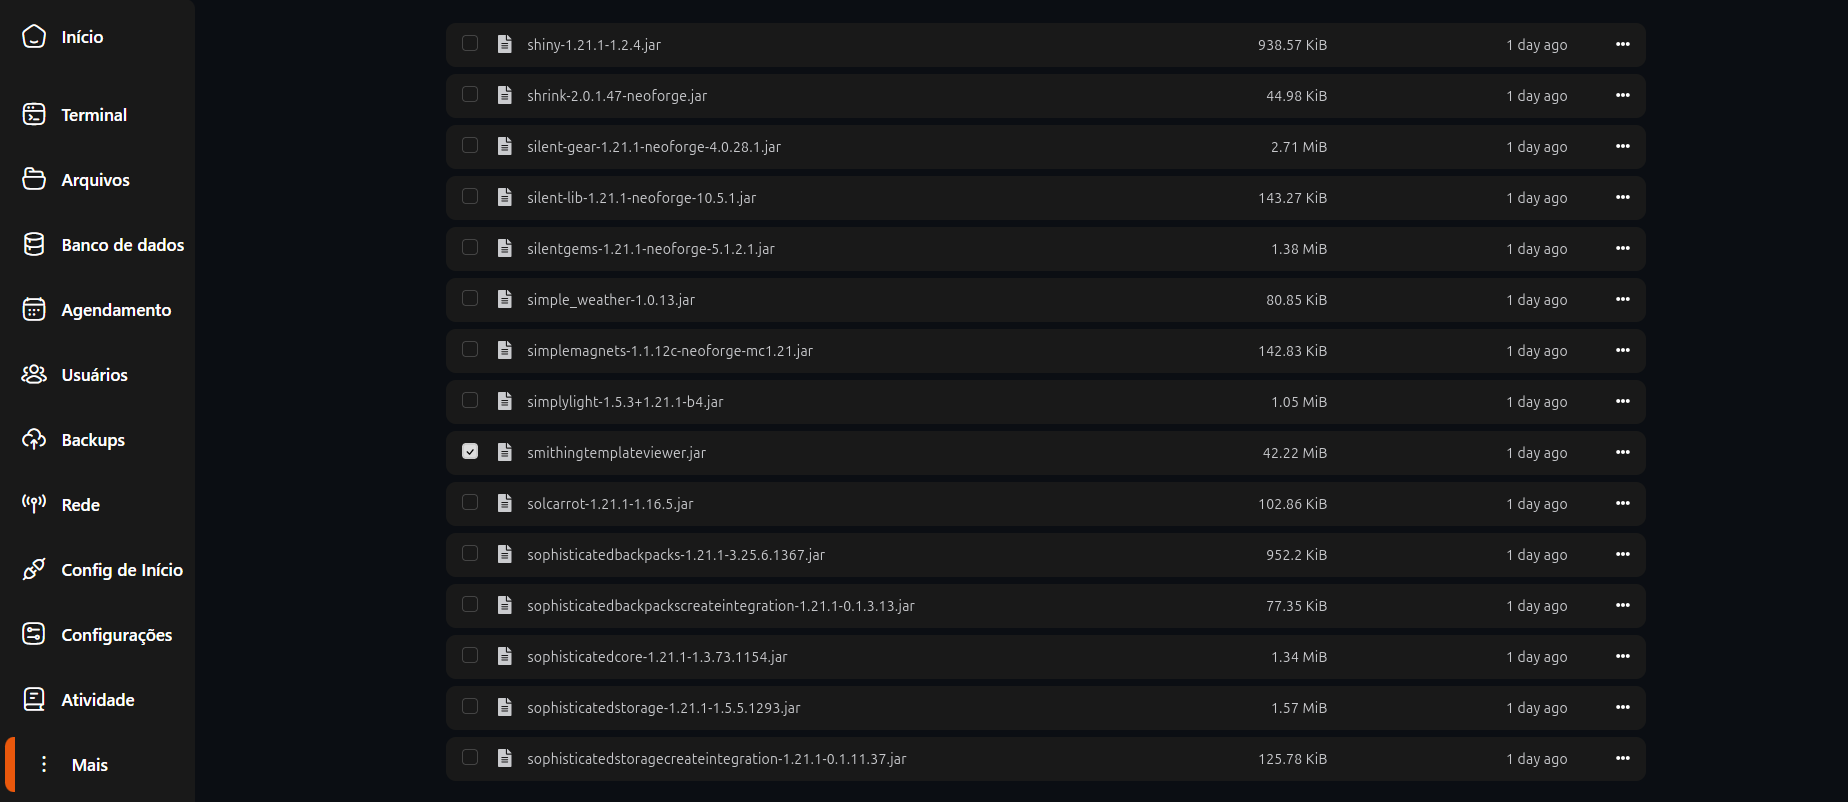The image size is (1848, 802).
Task: Open the Terminal console icon
Action: point(34,115)
